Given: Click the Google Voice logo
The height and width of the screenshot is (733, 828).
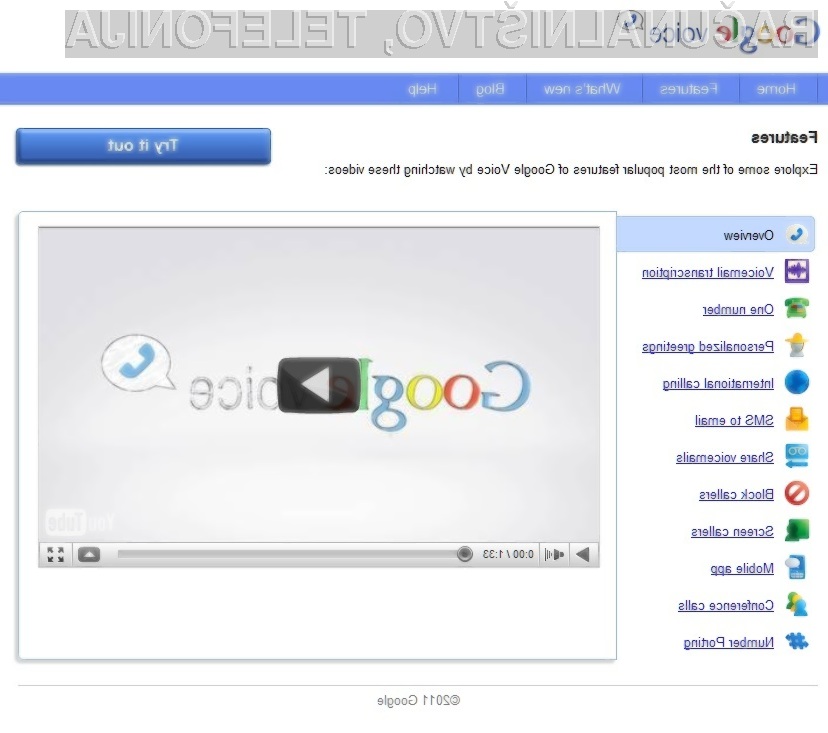Looking at the screenshot, I should (721, 33).
